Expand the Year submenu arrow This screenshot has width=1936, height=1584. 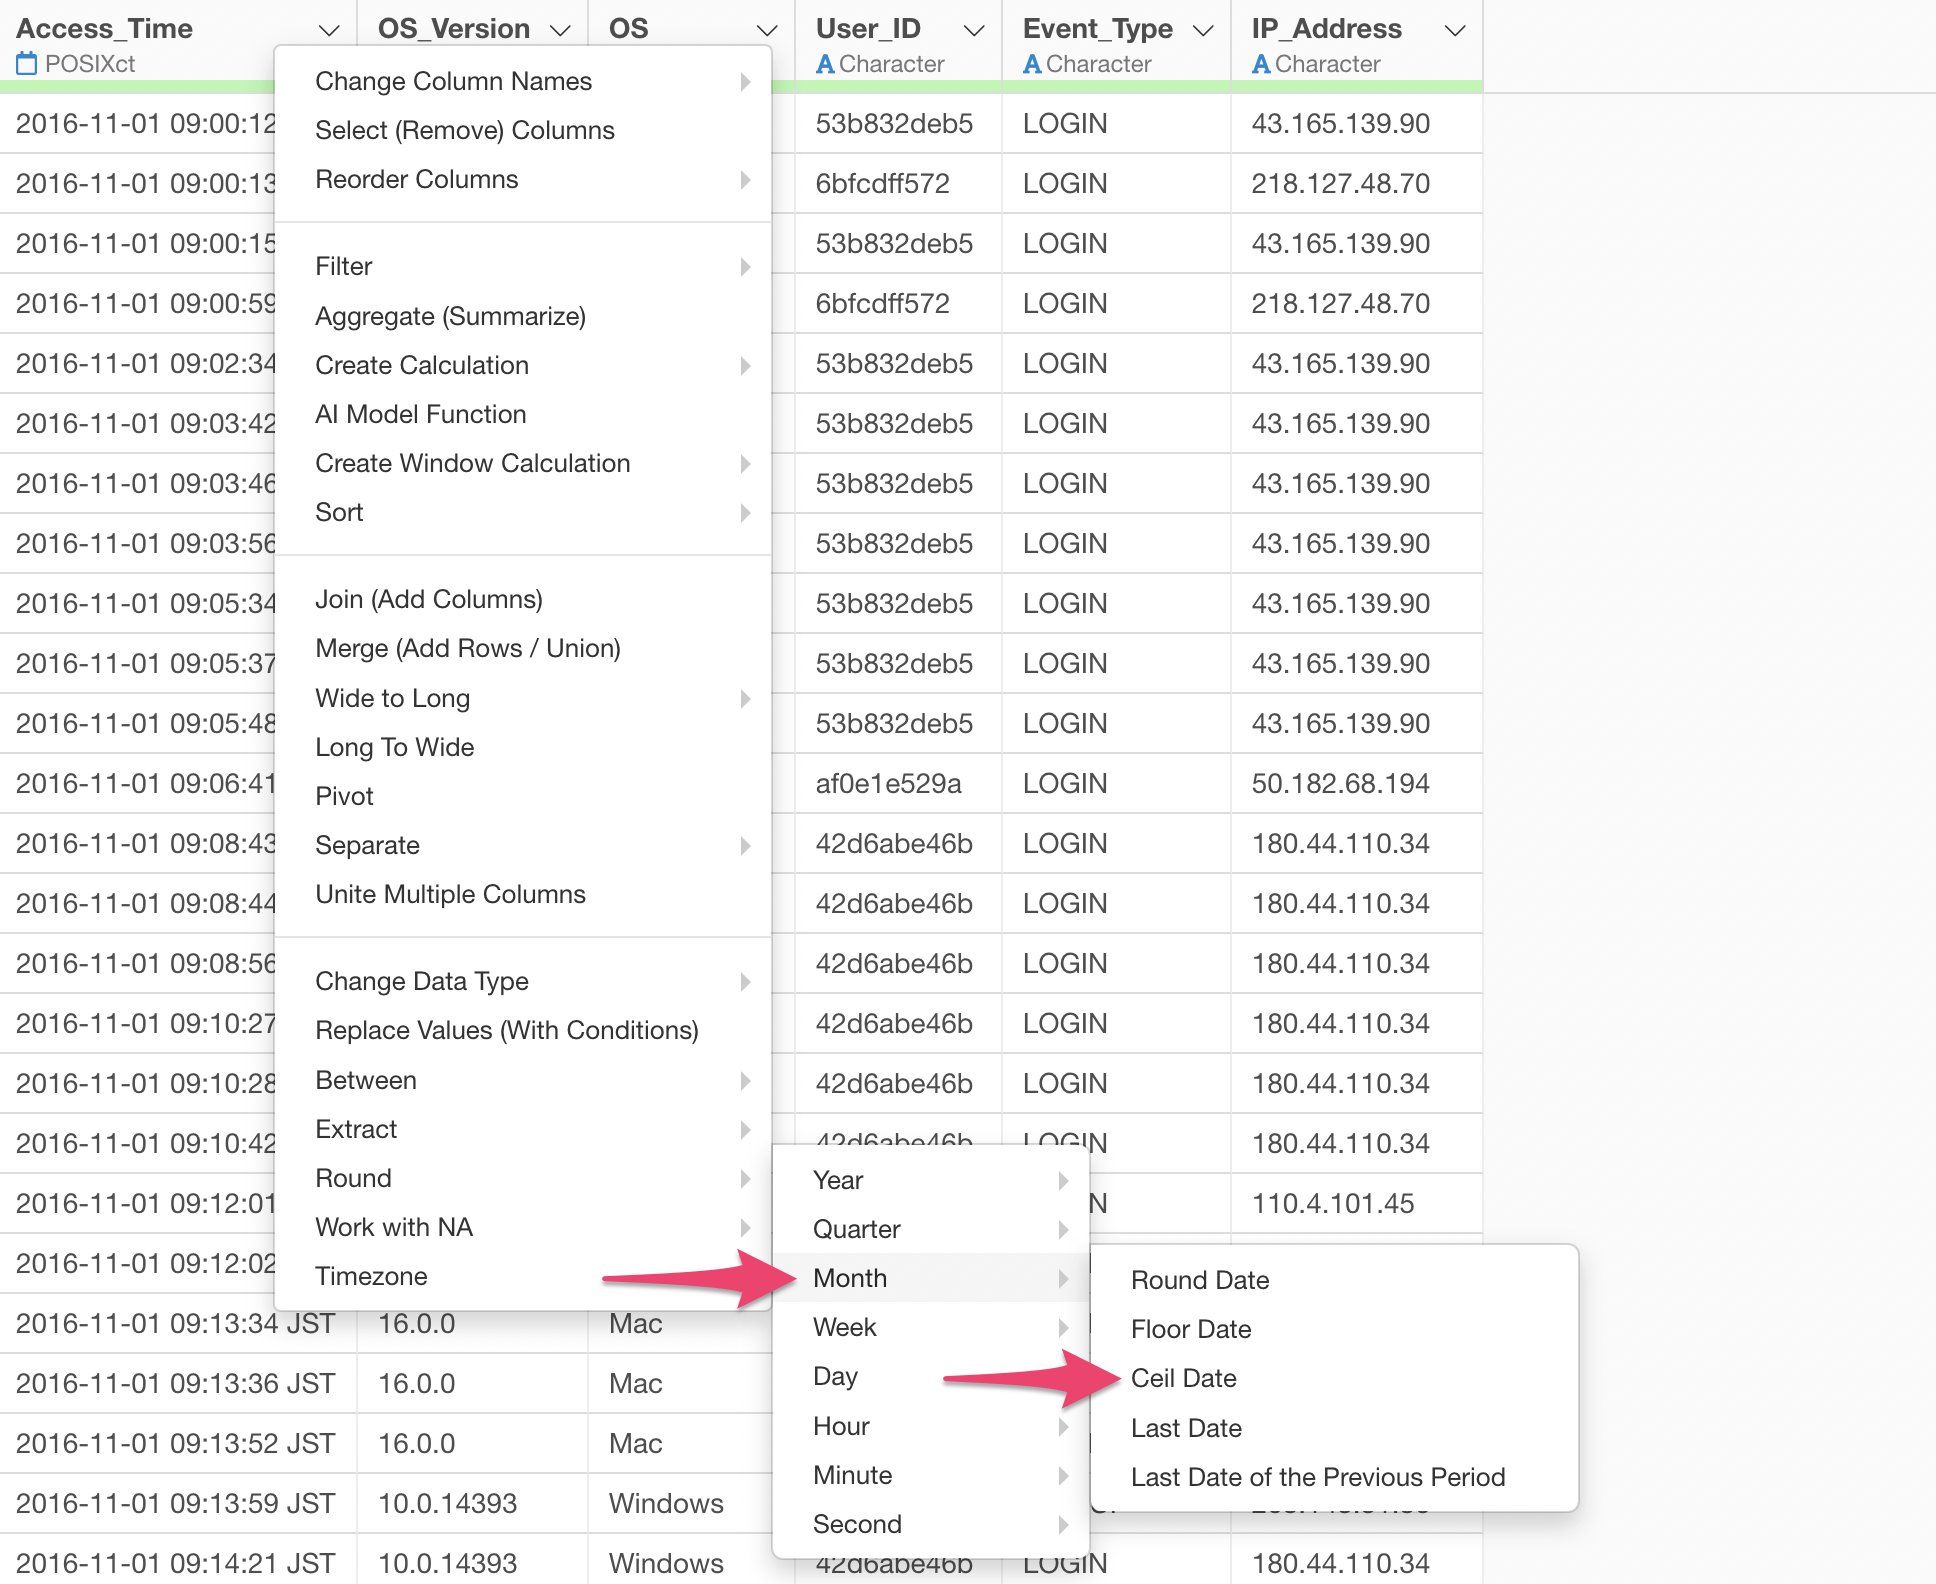coord(1063,1180)
